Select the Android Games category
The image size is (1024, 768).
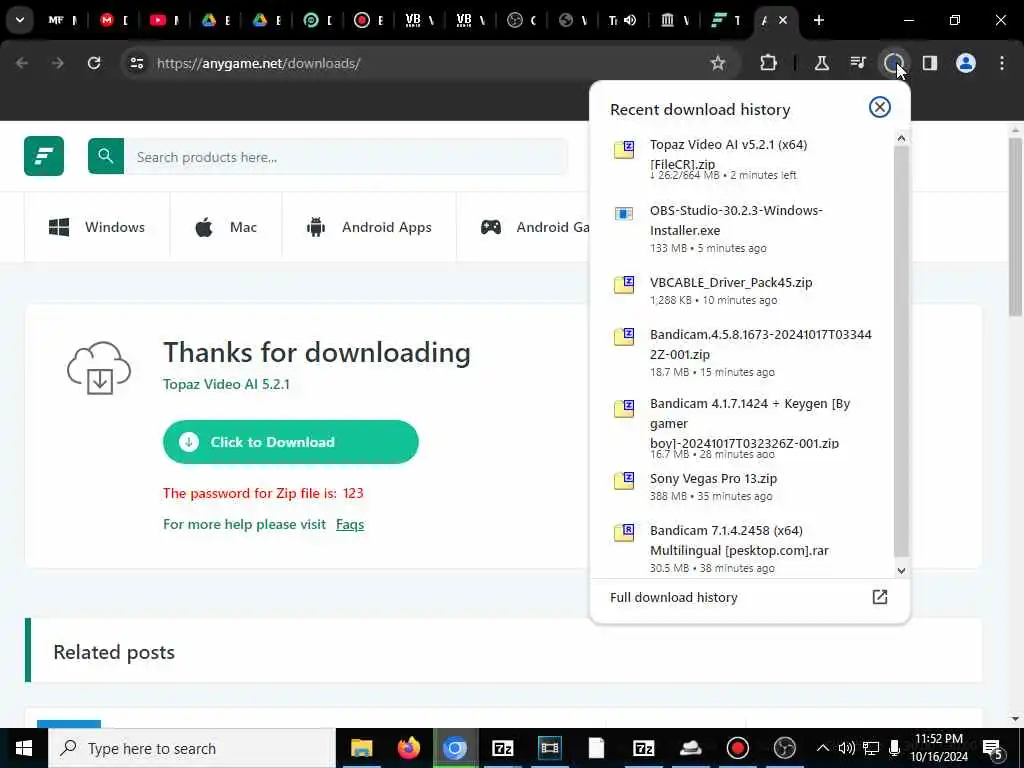click(x=536, y=227)
